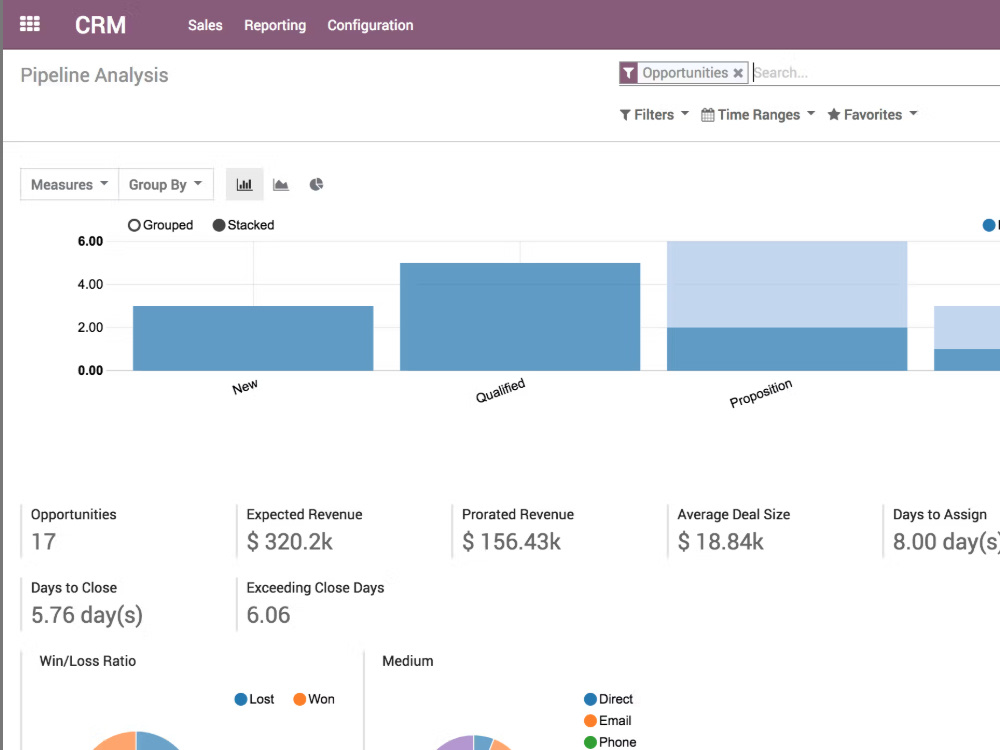Toggle the Won legend series
1000x750 pixels.
click(314, 699)
